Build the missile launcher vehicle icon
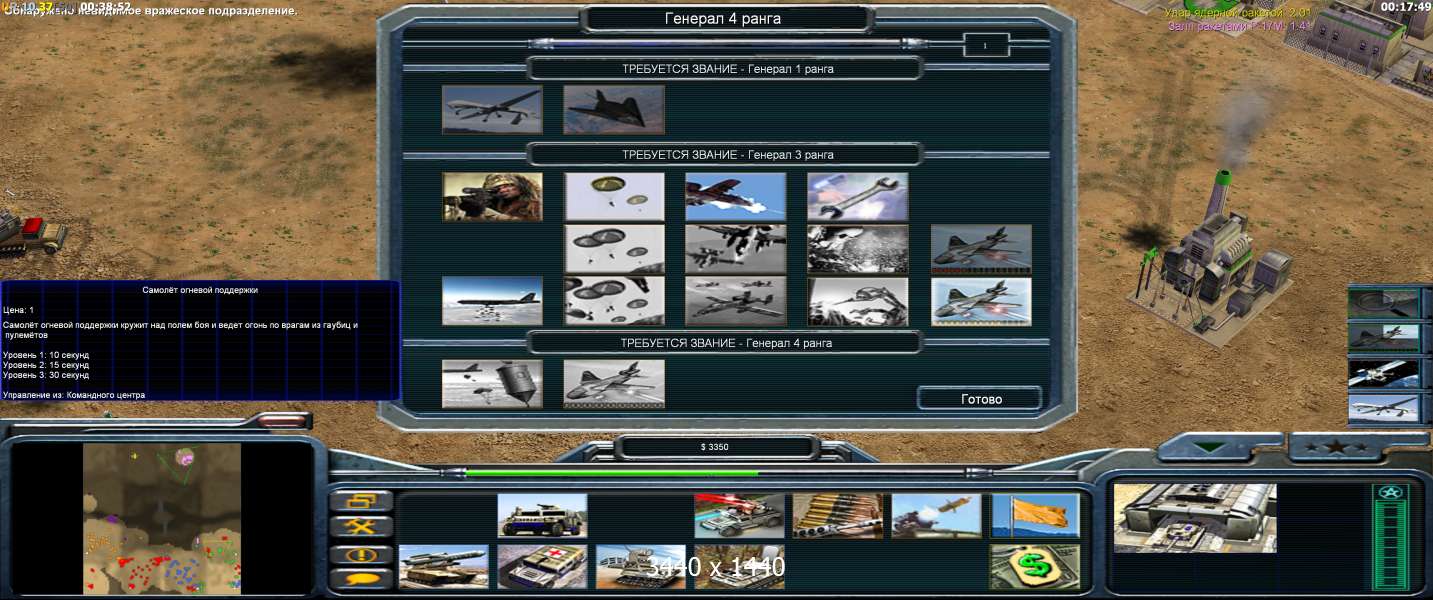Viewport: 1433px width, 600px height. coord(444,567)
